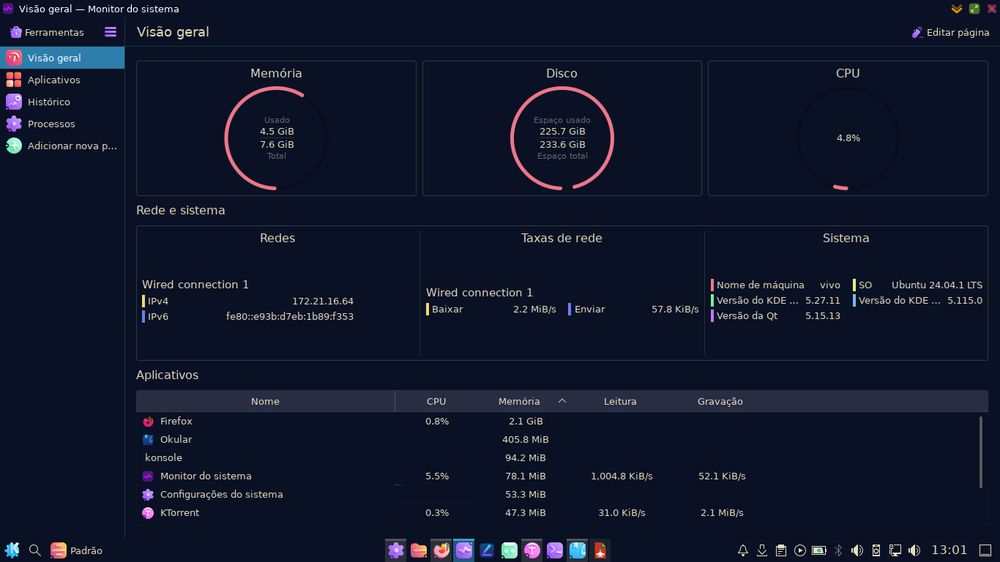
Task: Open notifications bell in system tray
Action: point(743,550)
